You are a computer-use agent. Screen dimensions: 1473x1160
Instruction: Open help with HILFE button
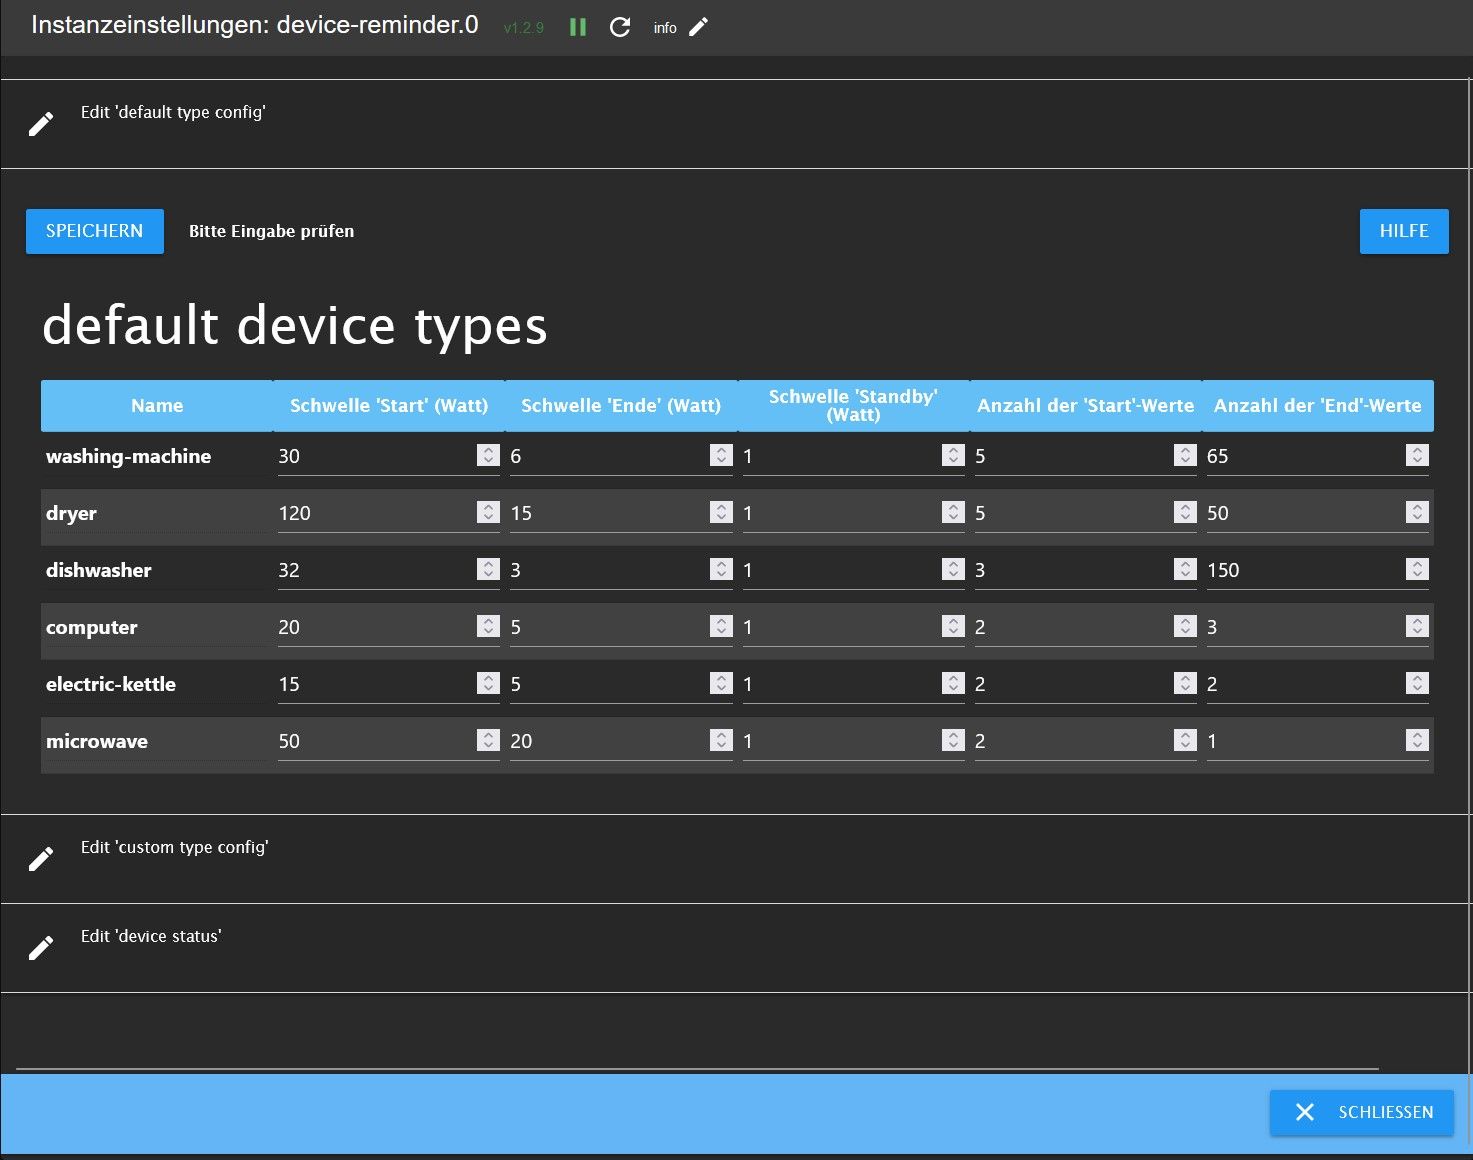(x=1404, y=231)
